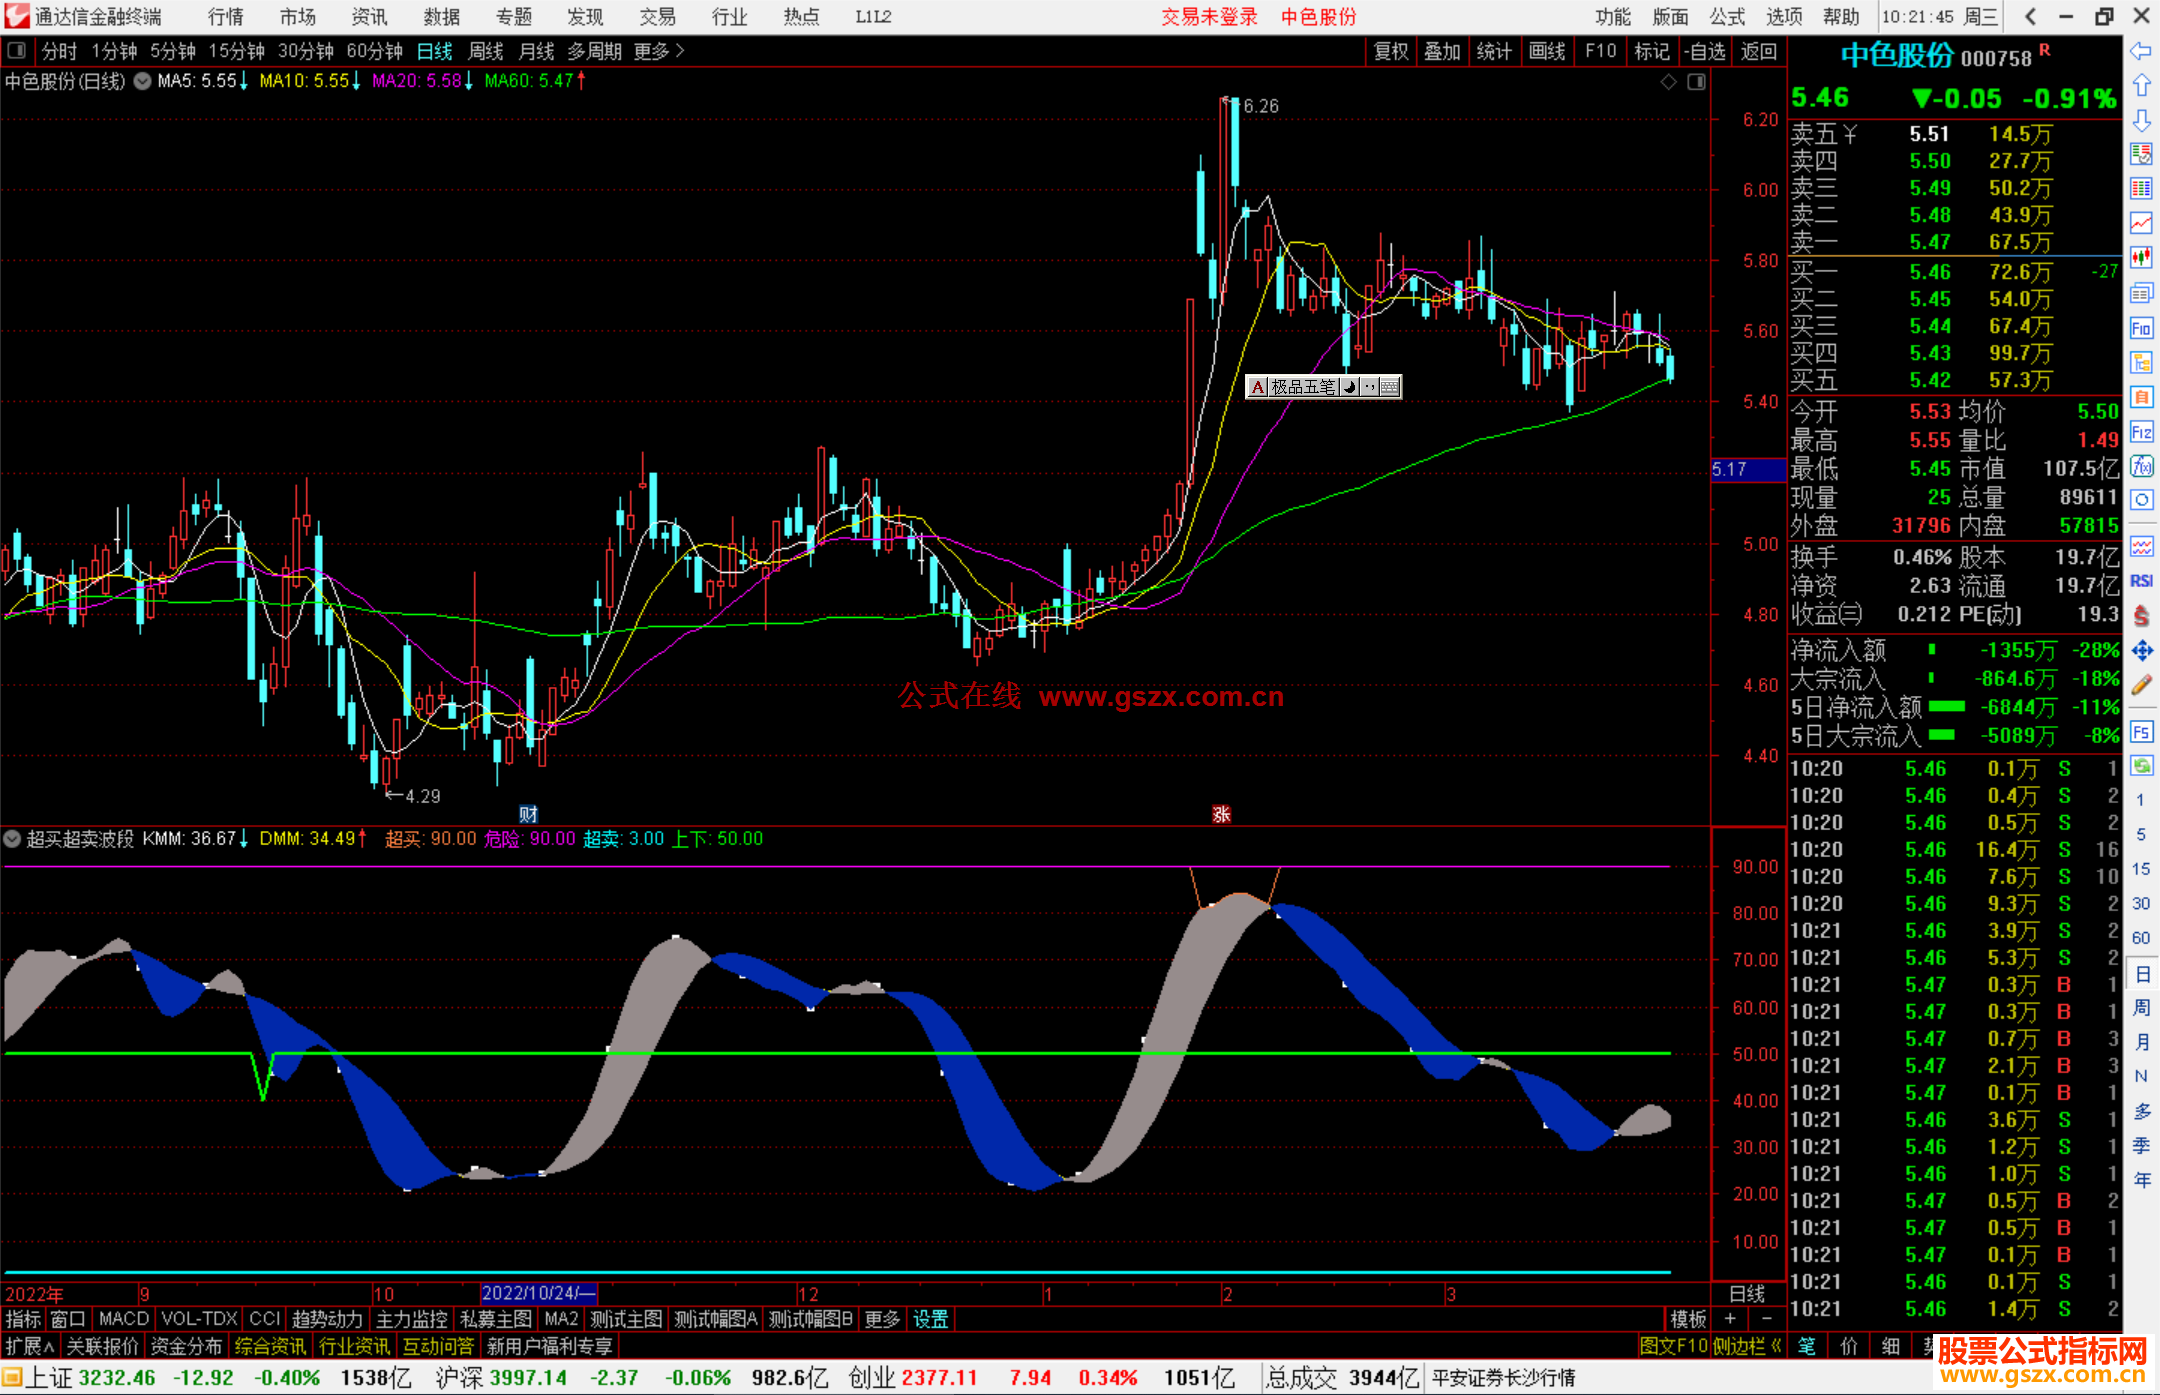Image resolution: width=2160 pixels, height=1395 pixels.
Task: Click the f(x) formula icon in sidebar
Action: coord(2141,466)
